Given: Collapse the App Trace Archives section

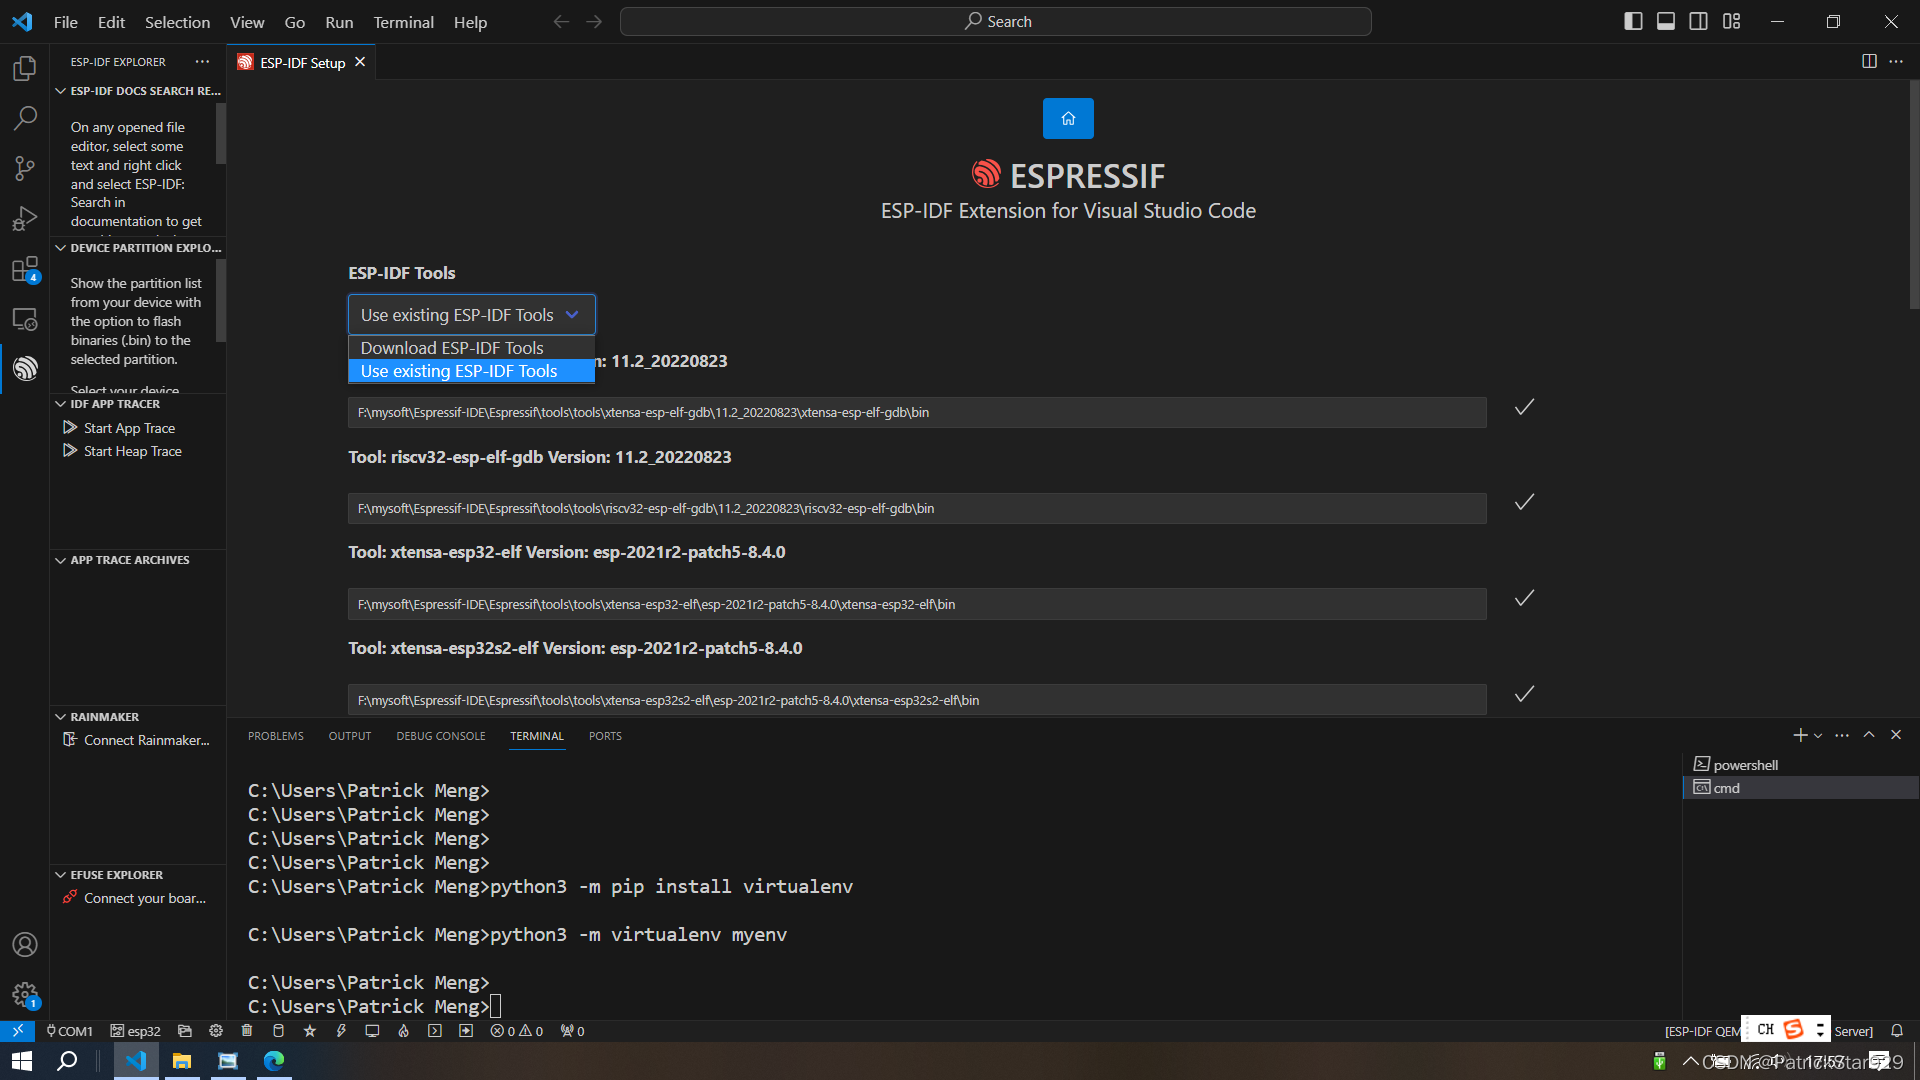Looking at the screenshot, I should point(138,560).
